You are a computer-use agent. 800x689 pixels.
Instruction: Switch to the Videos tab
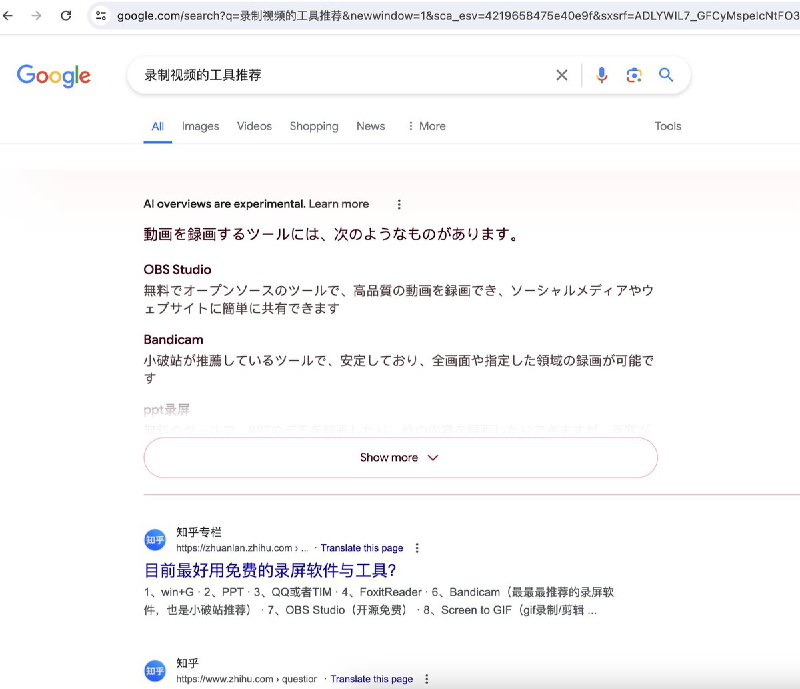click(x=254, y=126)
